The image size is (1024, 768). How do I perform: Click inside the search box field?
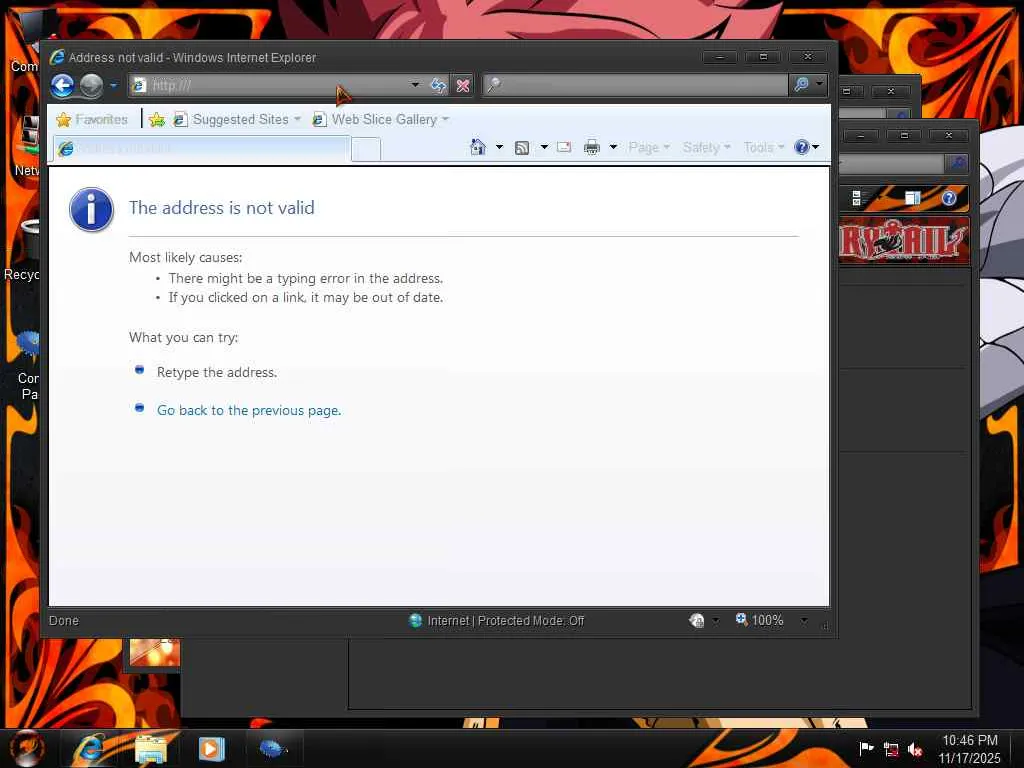(635, 84)
